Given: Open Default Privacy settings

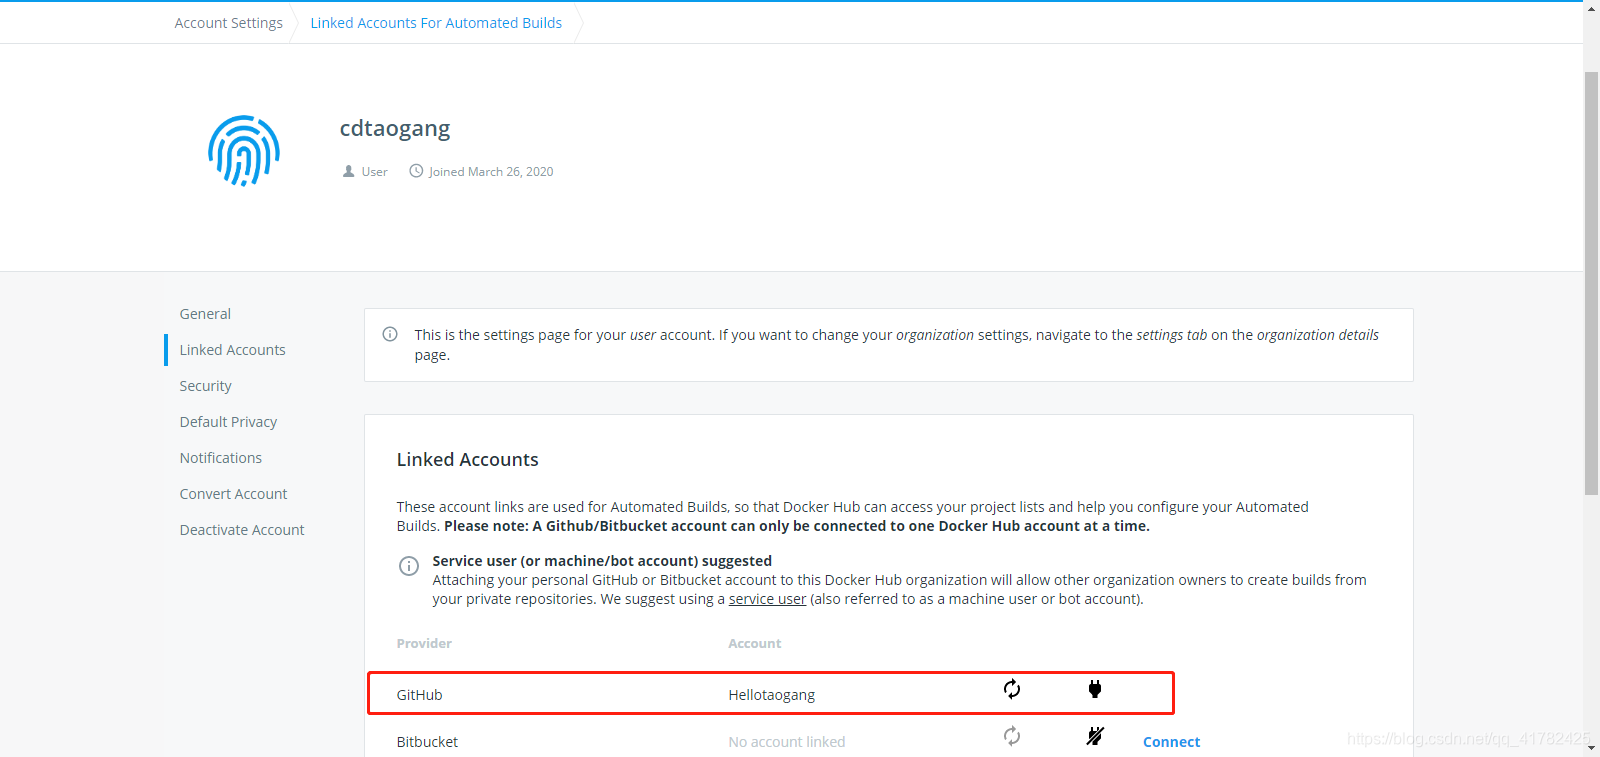Looking at the screenshot, I should (x=228, y=422).
